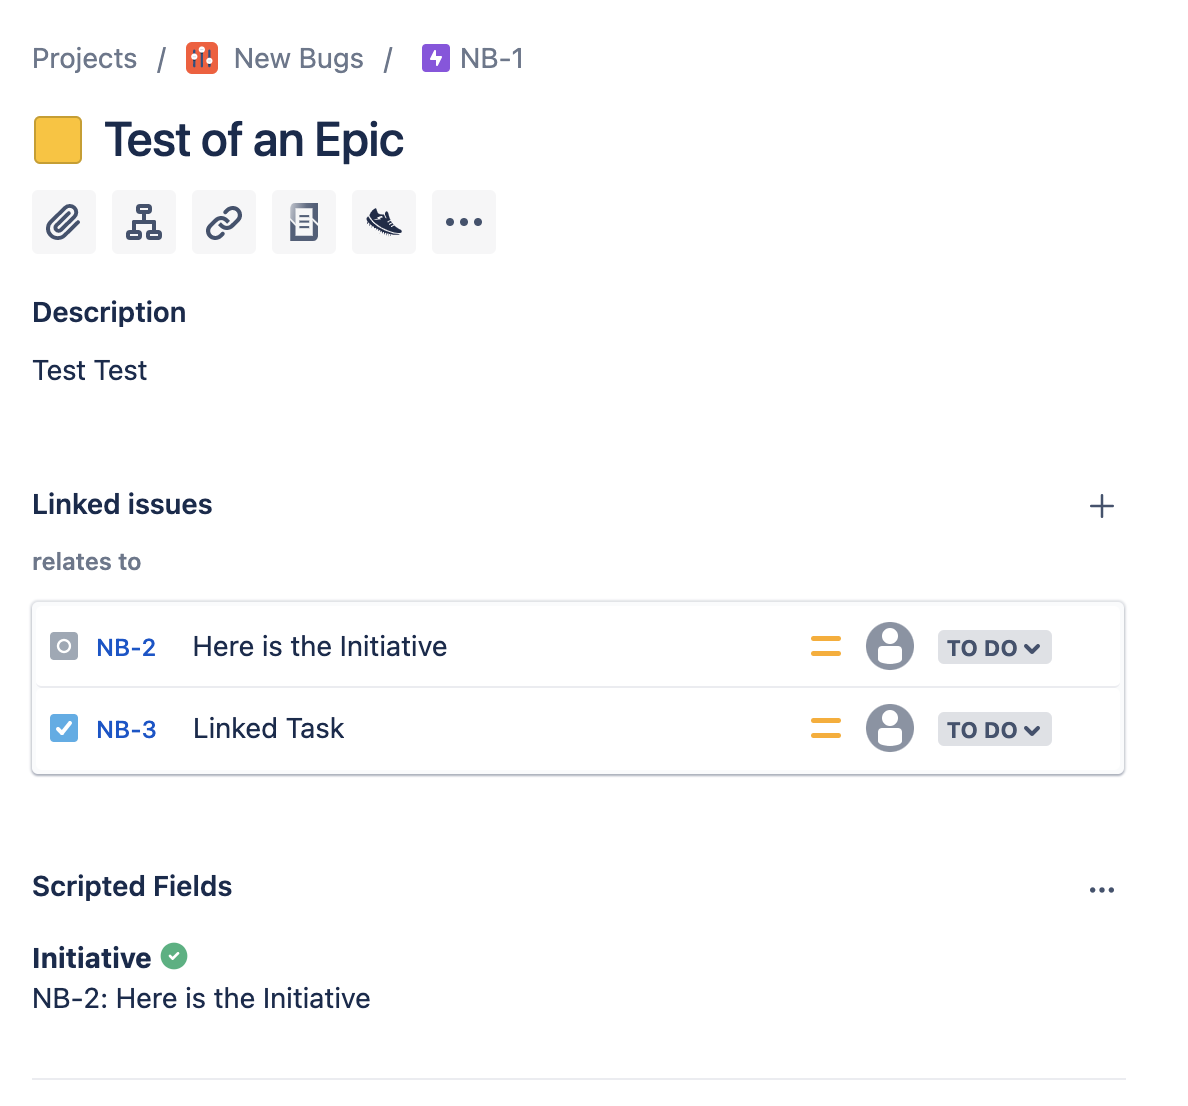Open the TO DO status dropdown for NB-3
This screenshot has width=1188, height=1106.
(994, 729)
